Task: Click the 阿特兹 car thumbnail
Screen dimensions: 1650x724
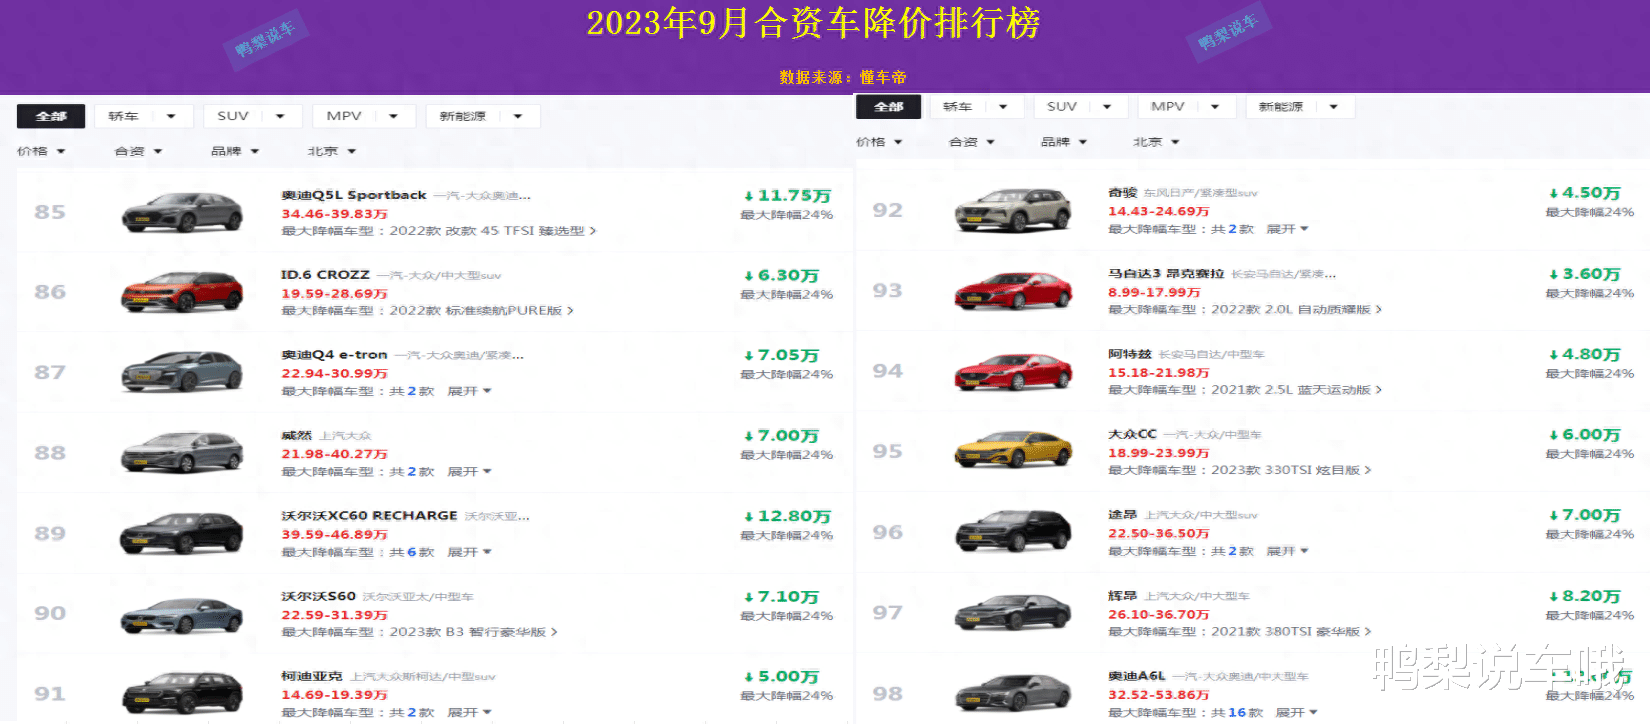Action: (1014, 371)
